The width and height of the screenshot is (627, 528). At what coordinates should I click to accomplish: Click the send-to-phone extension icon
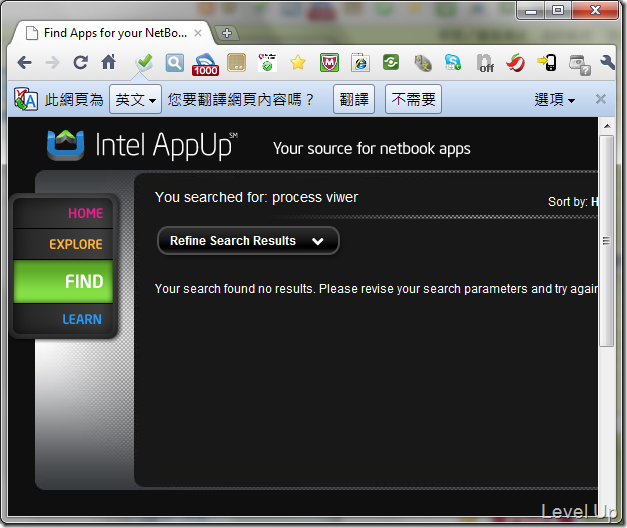click(x=547, y=62)
